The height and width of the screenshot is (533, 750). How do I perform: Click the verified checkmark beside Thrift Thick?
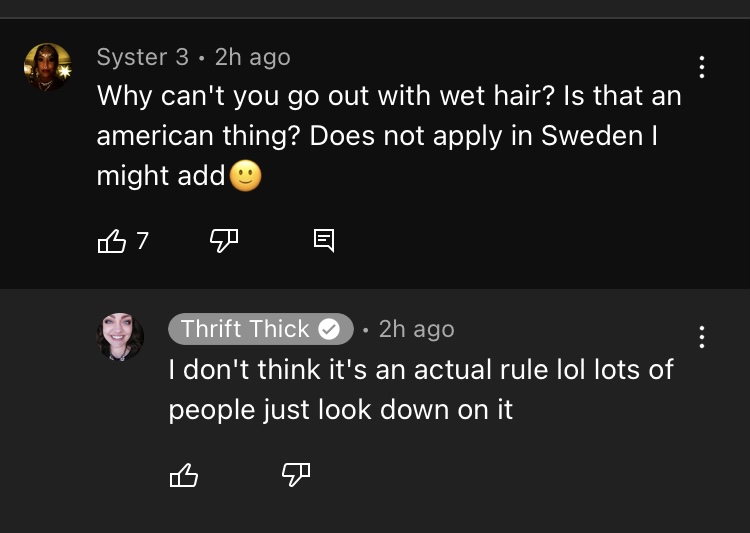click(329, 329)
